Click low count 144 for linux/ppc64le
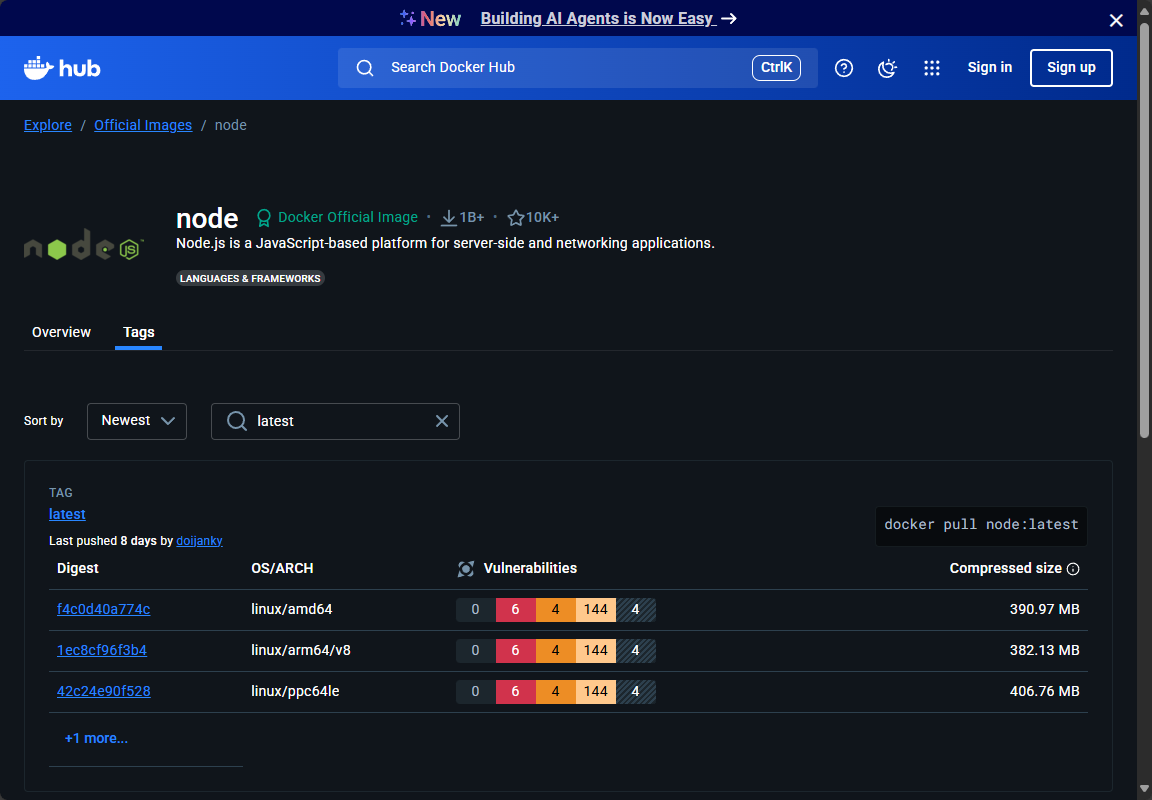The width and height of the screenshot is (1152, 800). [596, 691]
